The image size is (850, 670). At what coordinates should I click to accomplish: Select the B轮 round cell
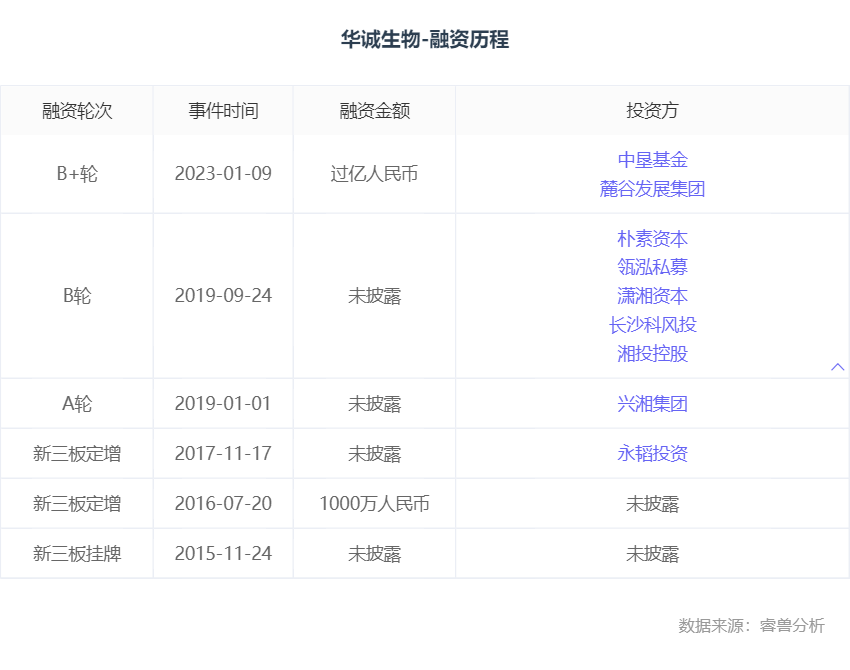click(x=77, y=296)
